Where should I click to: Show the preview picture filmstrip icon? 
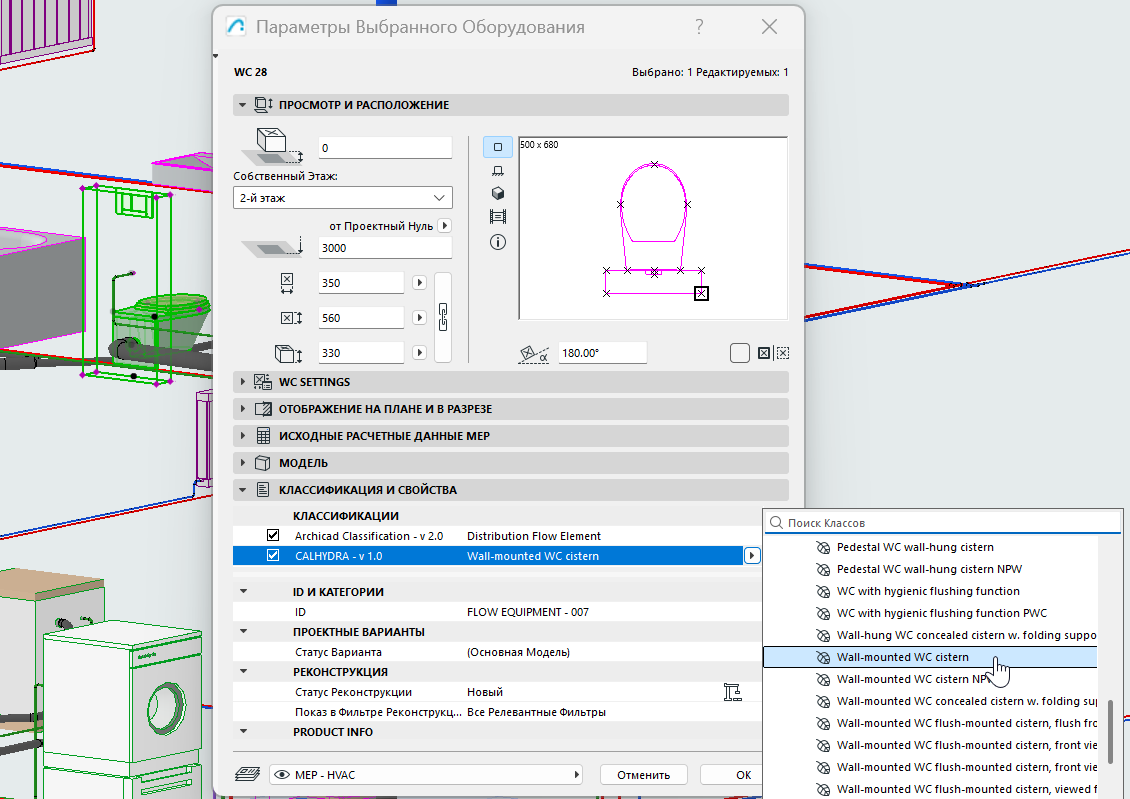(497, 217)
